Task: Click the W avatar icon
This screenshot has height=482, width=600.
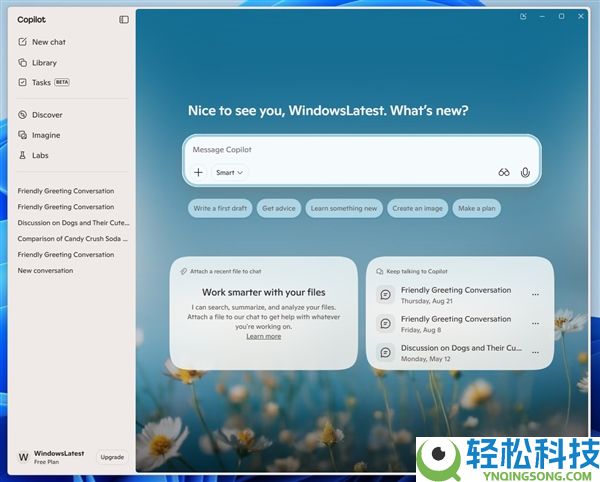Action: coord(23,457)
